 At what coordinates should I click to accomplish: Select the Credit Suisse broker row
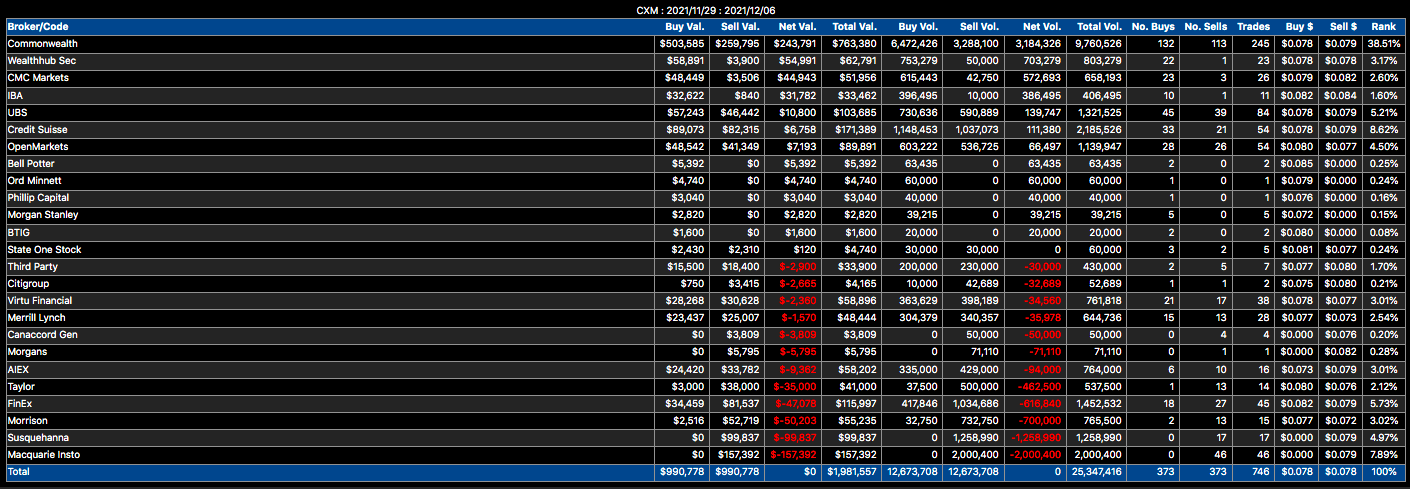point(704,129)
